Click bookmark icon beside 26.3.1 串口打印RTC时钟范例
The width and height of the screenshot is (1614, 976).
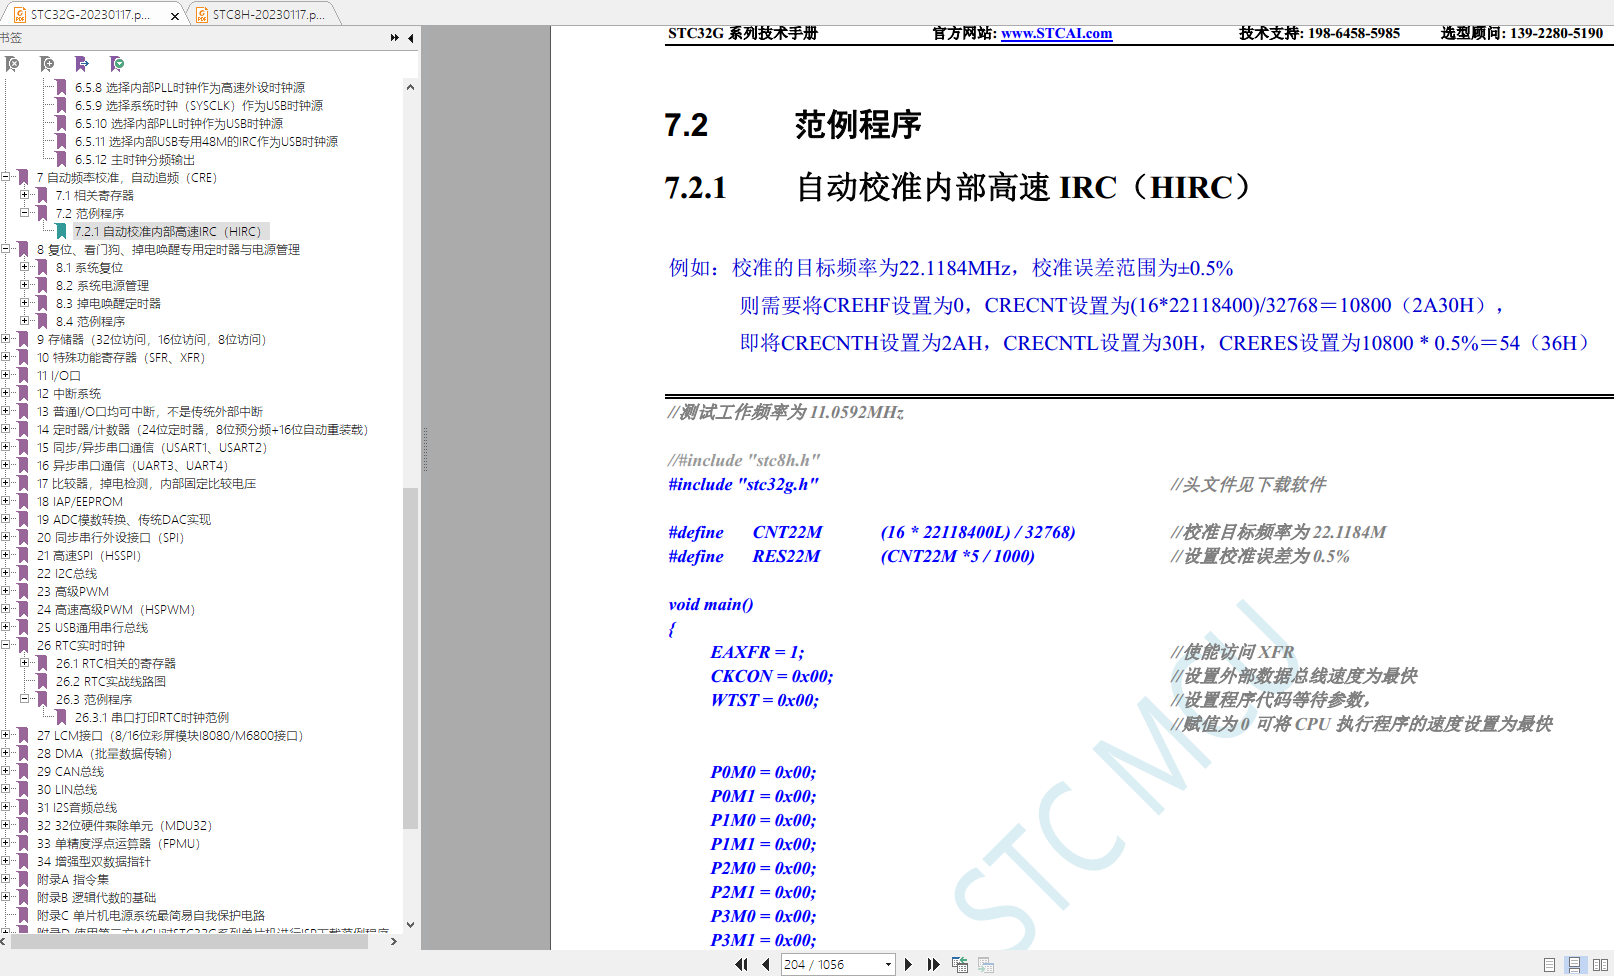tap(61, 717)
